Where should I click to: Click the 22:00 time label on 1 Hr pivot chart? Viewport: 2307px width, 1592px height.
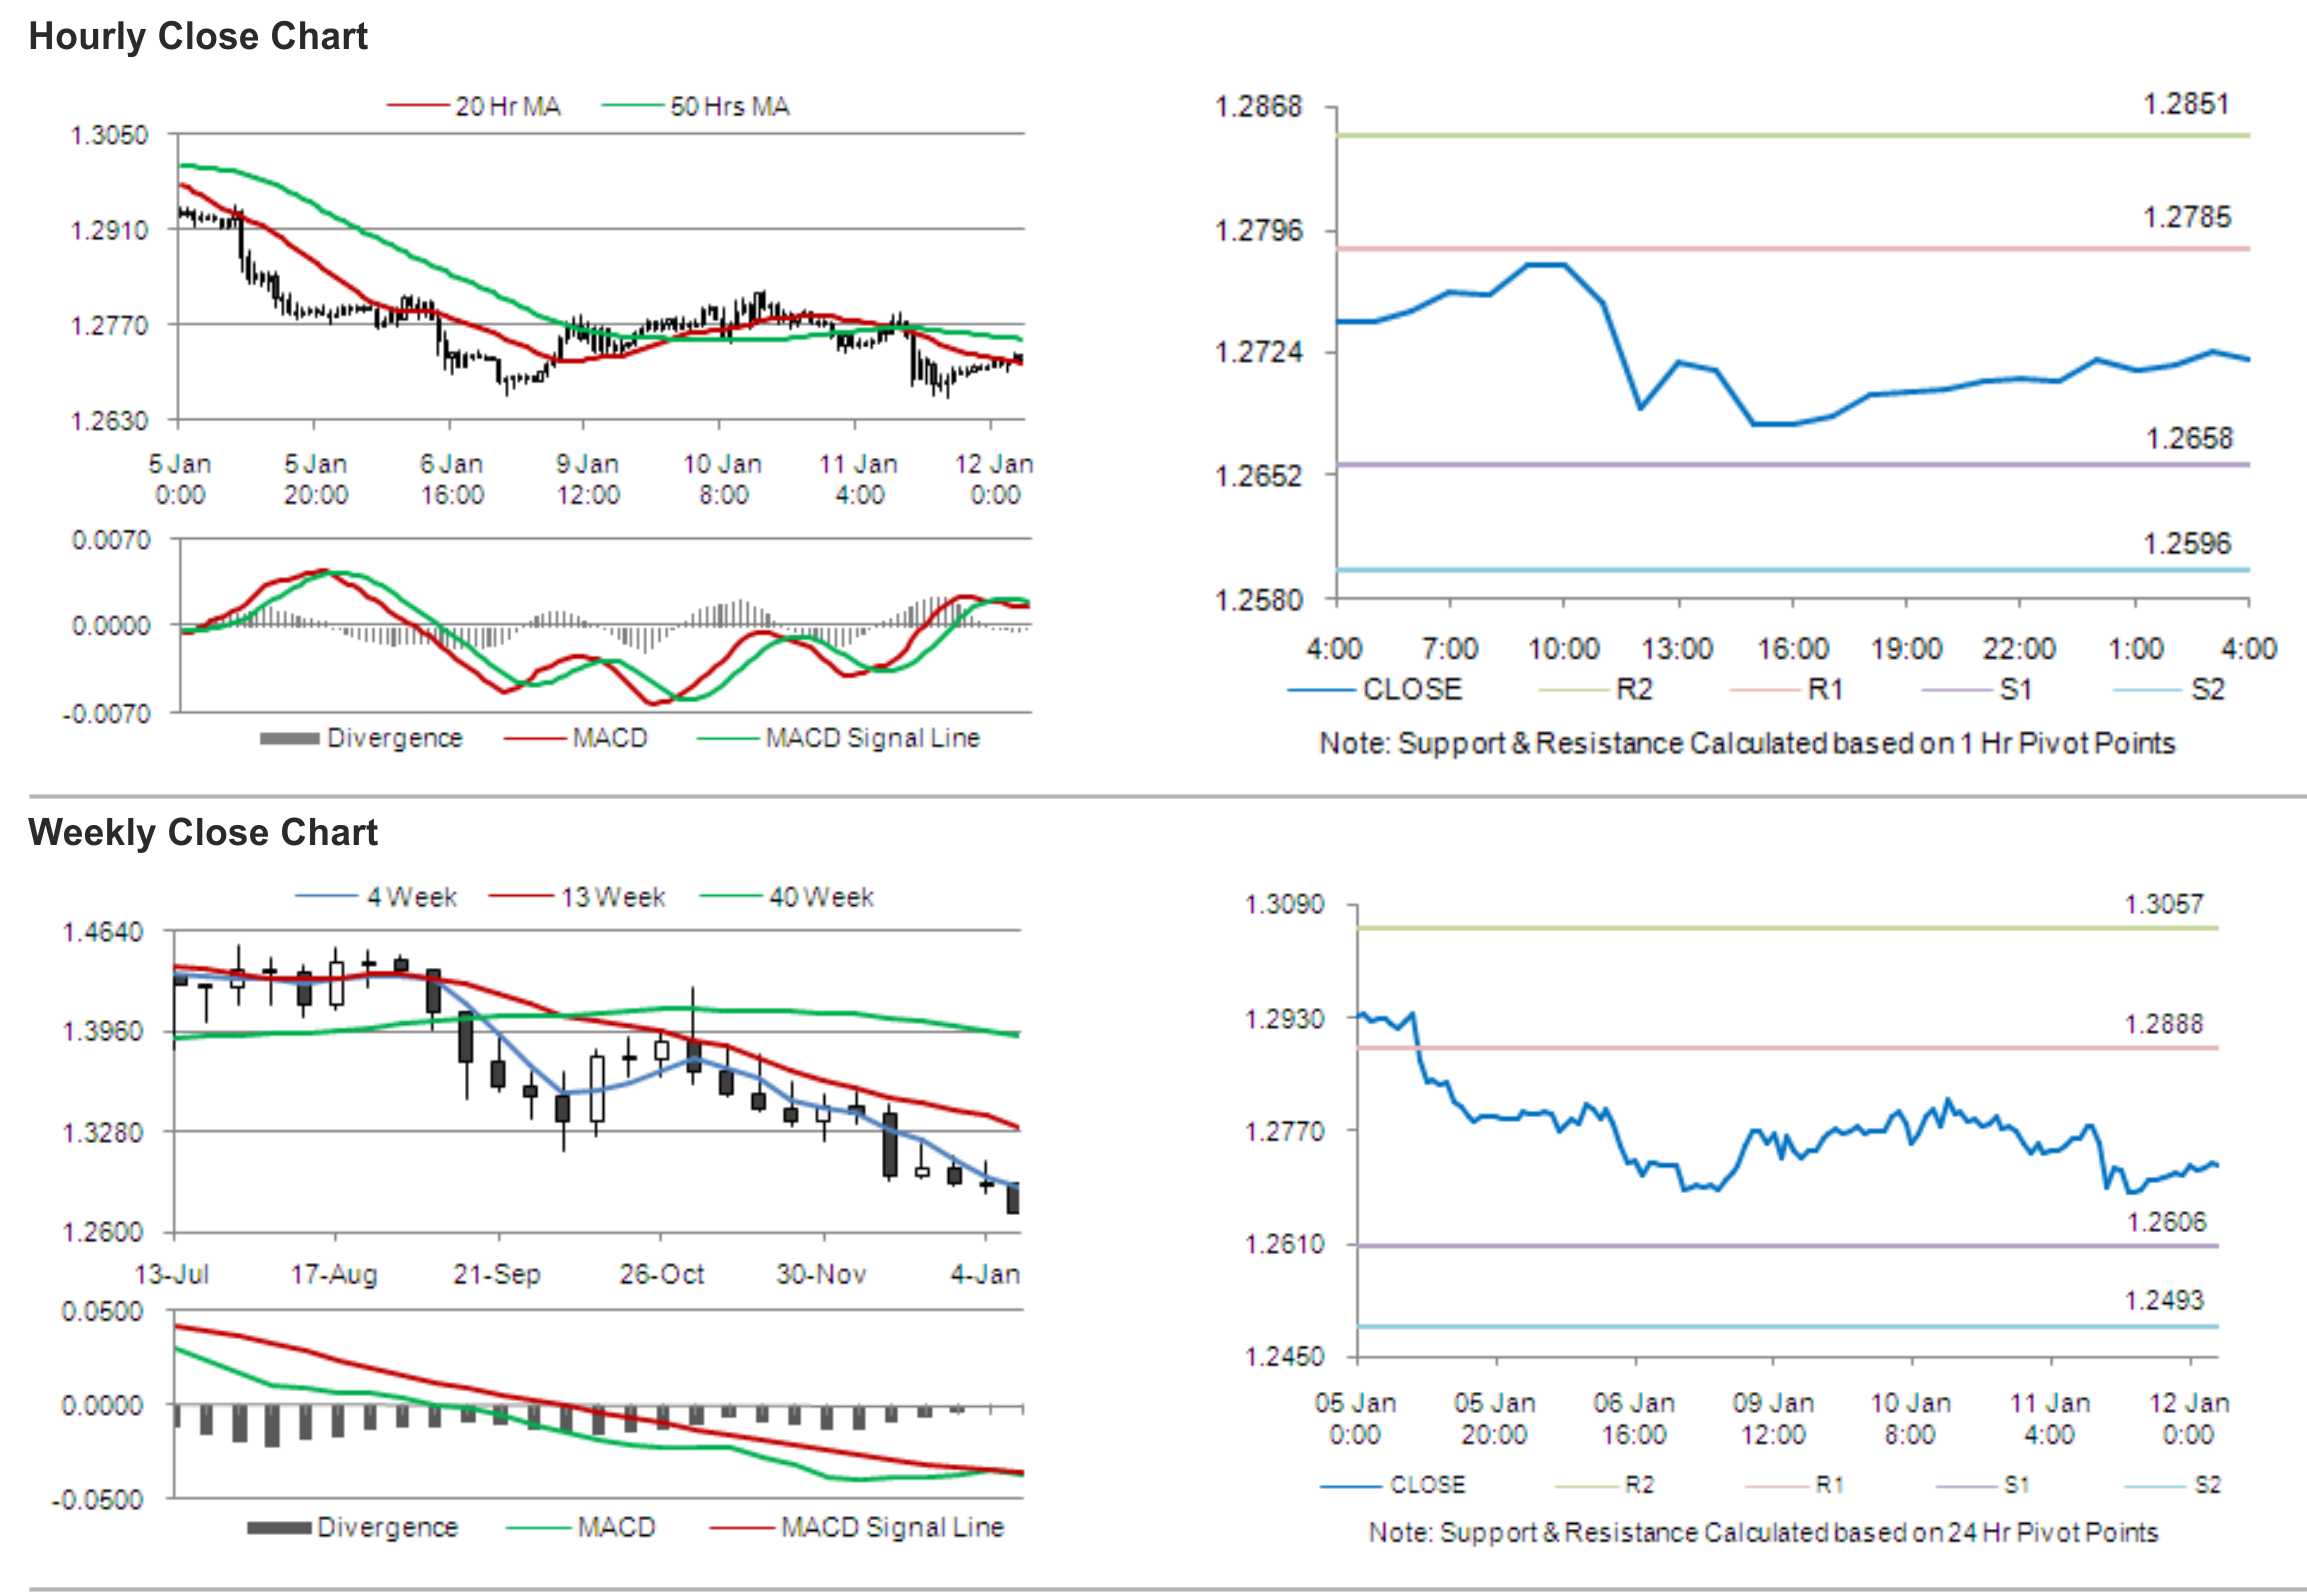pos(2020,649)
